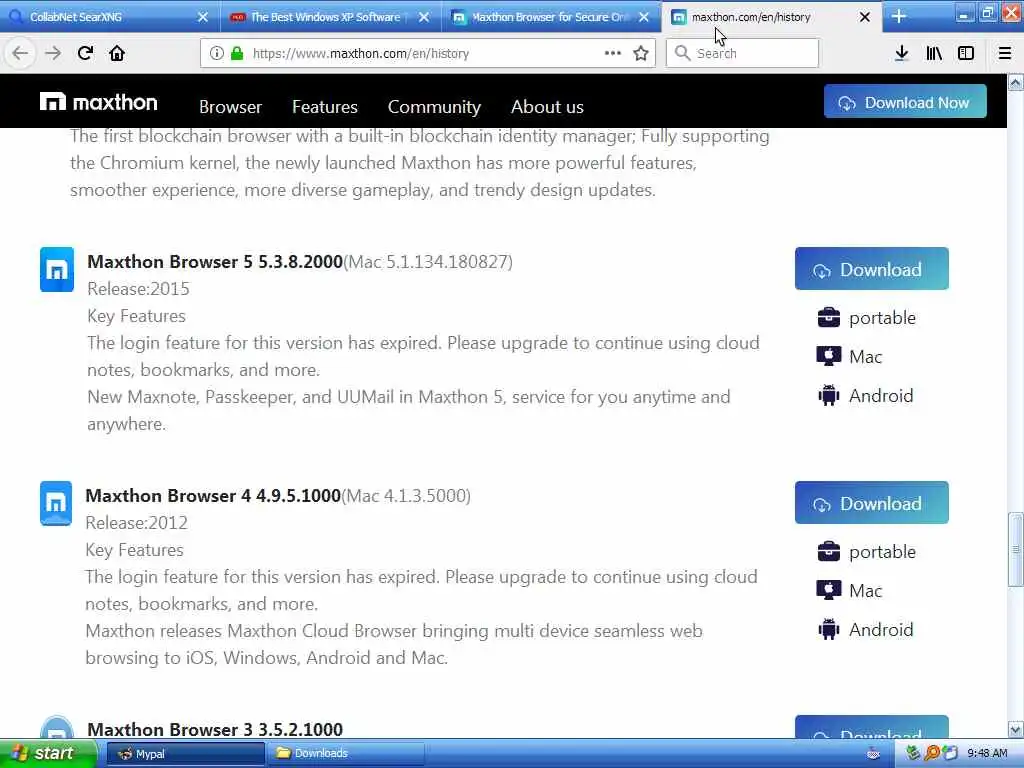Close the Maxthon Browser for Secure tab

click(x=644, y=17)
